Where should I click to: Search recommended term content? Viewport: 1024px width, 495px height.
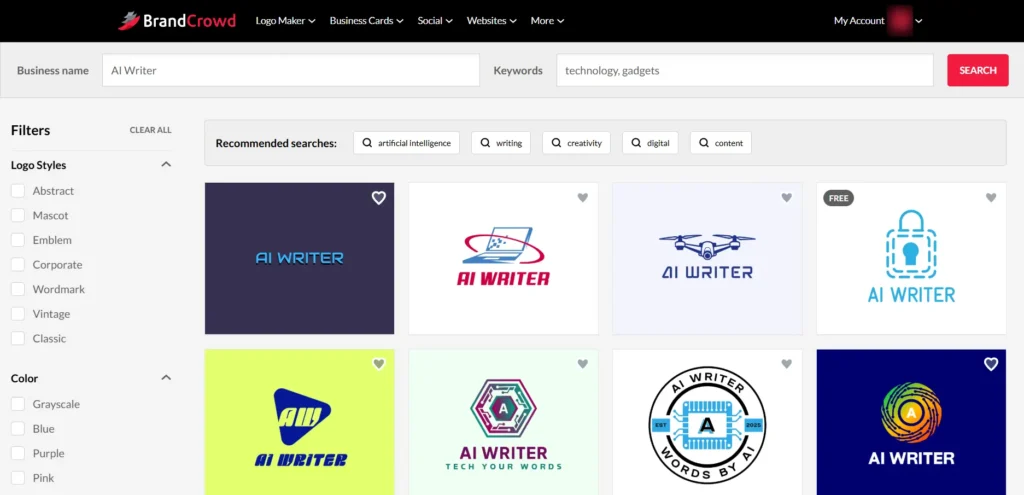tap(720, 143)
